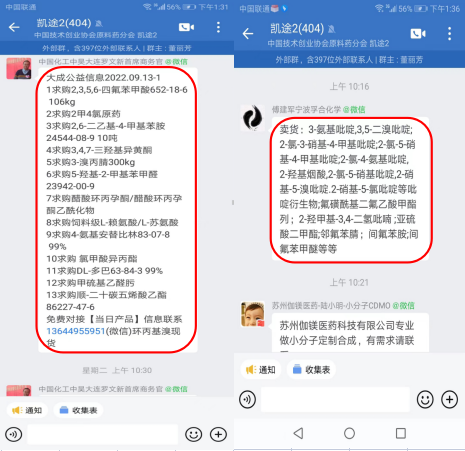Tap the back arrow in right chat header
Image resolution: width=465 pixels, height=451 pixels.
coord(248,33)
